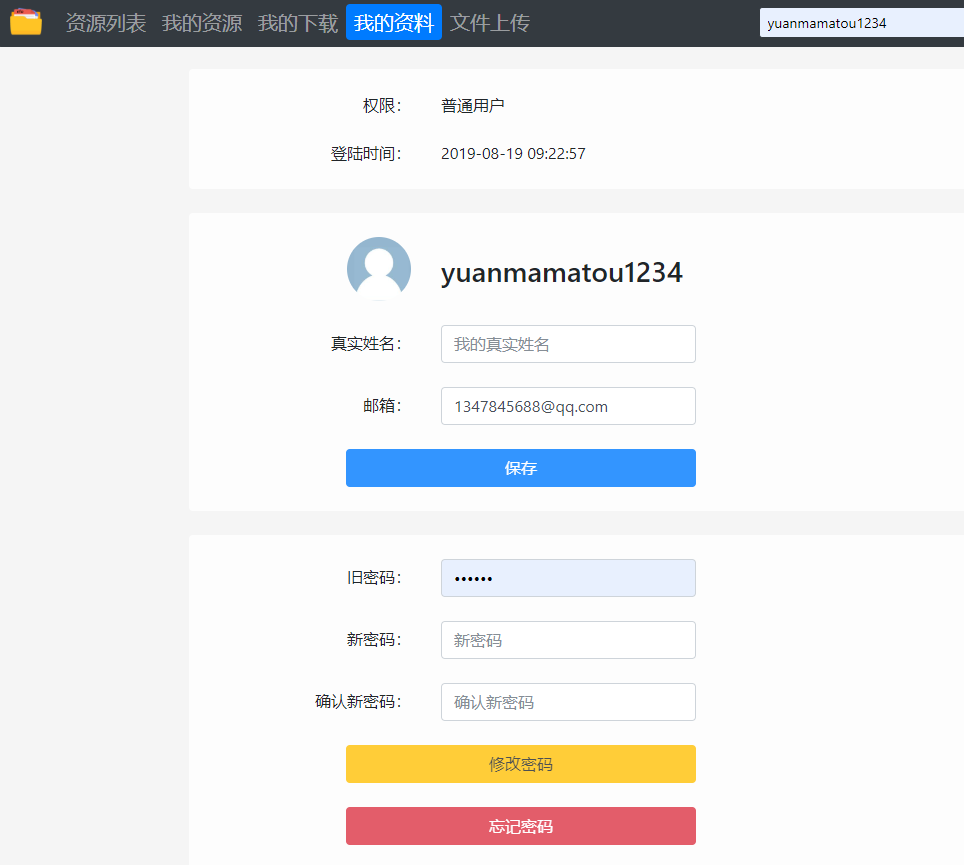Focus the 真实姓名 input field
964x865 pixels.
[x=568, y=344]
